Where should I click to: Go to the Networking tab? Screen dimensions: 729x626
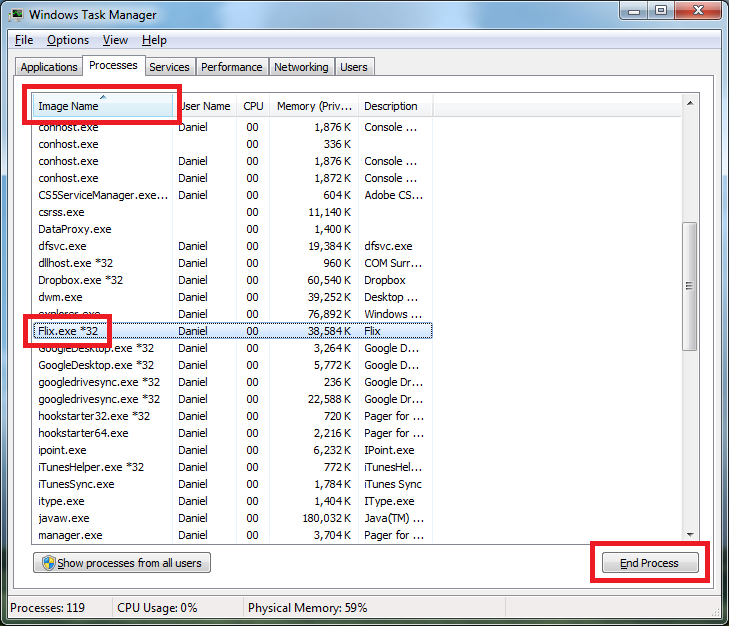pyautogui.click(x=301, y=67)
